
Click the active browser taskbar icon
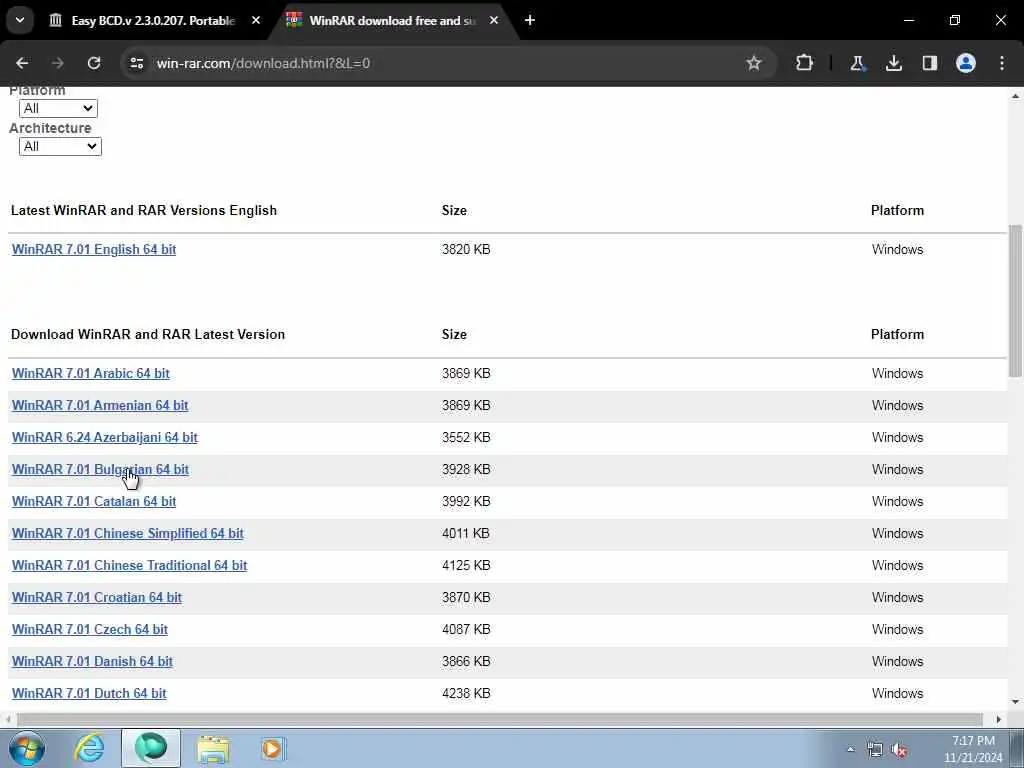151,748
